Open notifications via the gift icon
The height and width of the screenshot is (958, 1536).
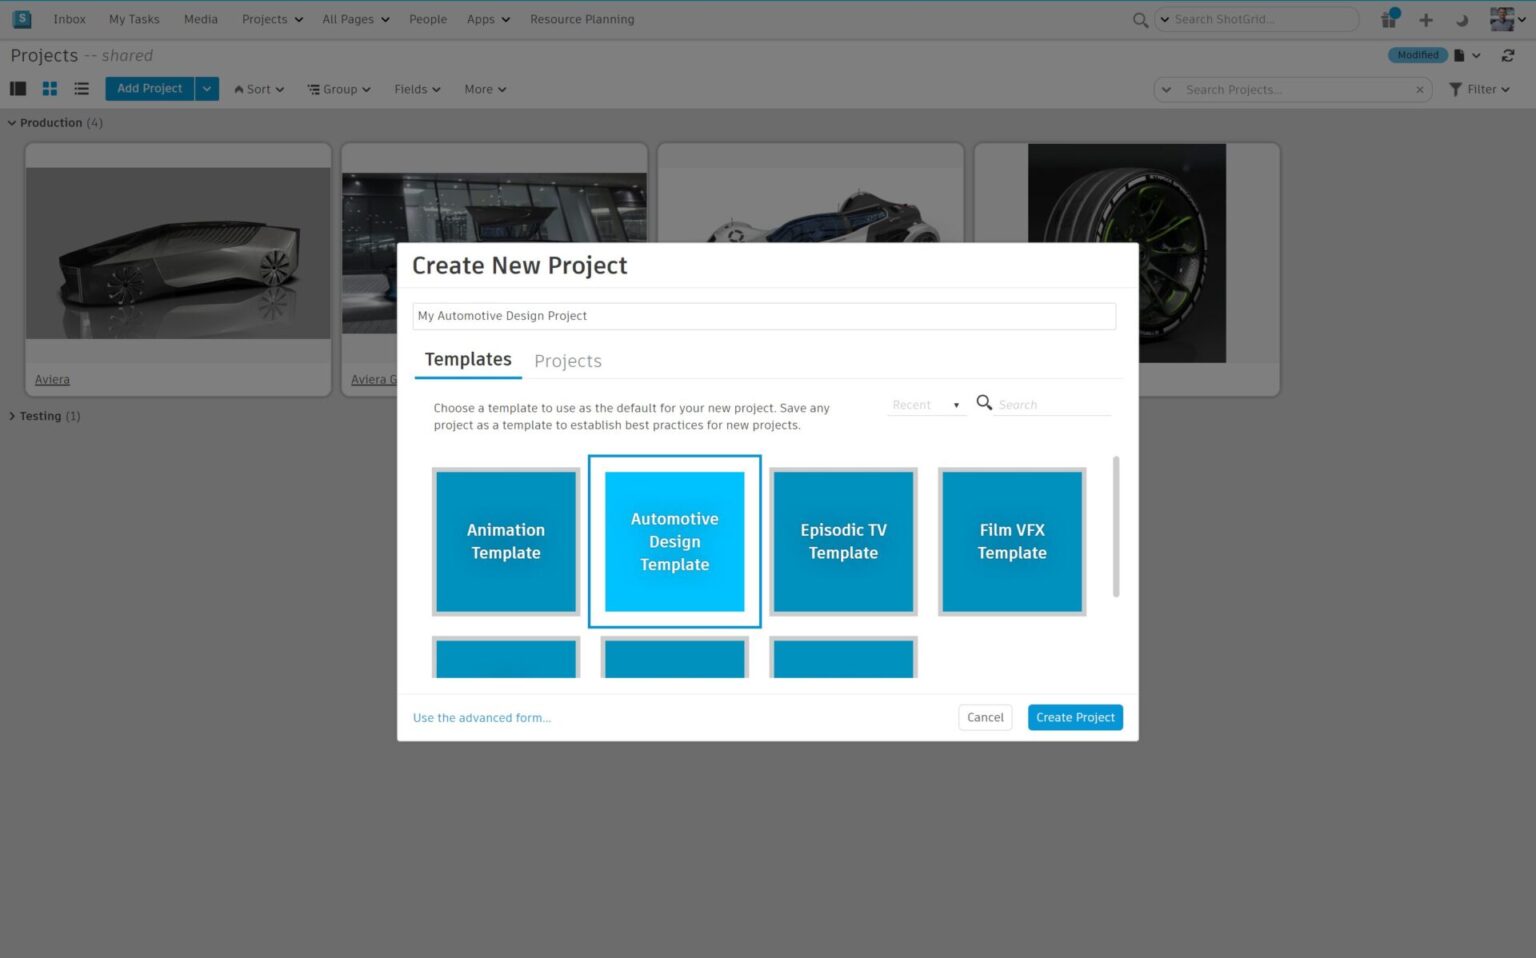coord(1388,19)
